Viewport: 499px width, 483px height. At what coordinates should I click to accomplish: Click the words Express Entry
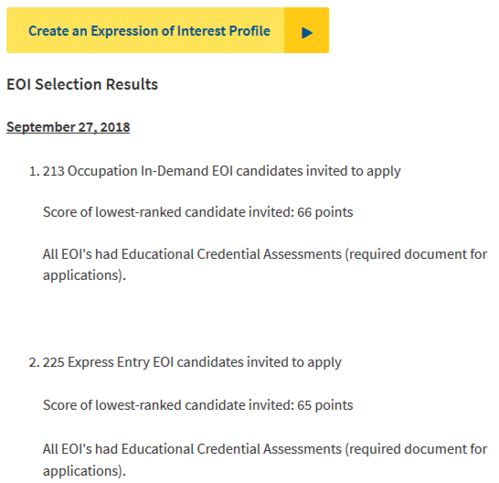108,363
